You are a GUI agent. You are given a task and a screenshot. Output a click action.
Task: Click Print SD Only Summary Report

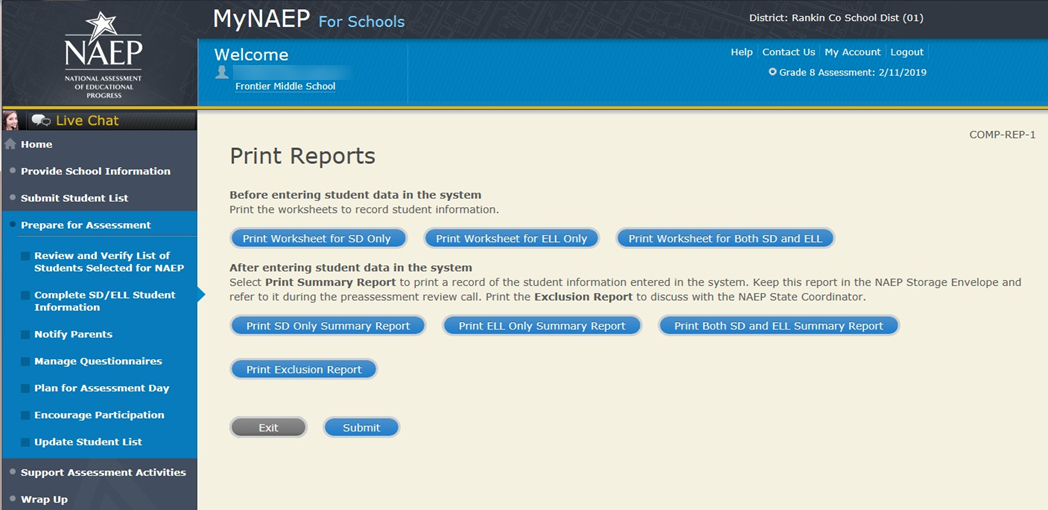click(x=328, y=326)
